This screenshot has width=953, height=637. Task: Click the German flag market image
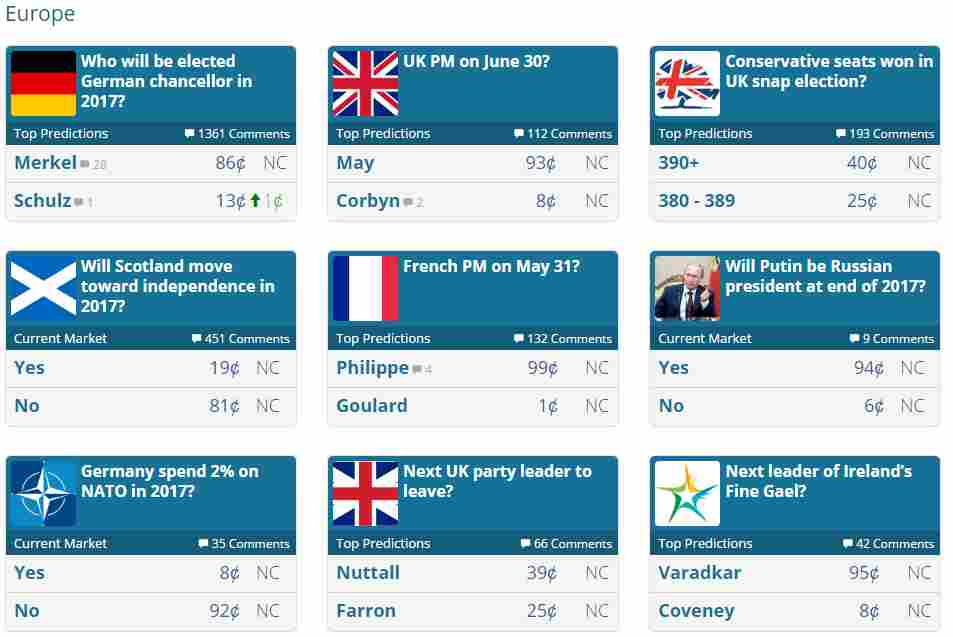43,83
